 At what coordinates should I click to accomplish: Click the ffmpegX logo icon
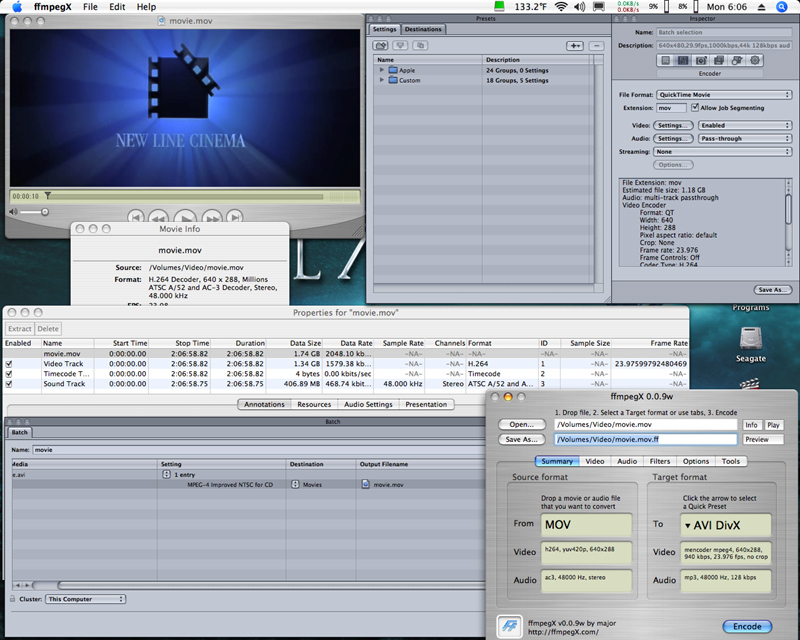(510, 626)
